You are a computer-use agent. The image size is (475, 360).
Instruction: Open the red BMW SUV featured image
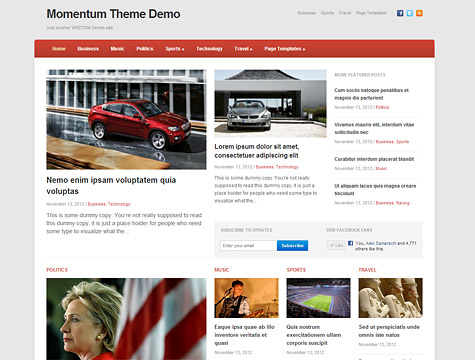coord(126,119)
